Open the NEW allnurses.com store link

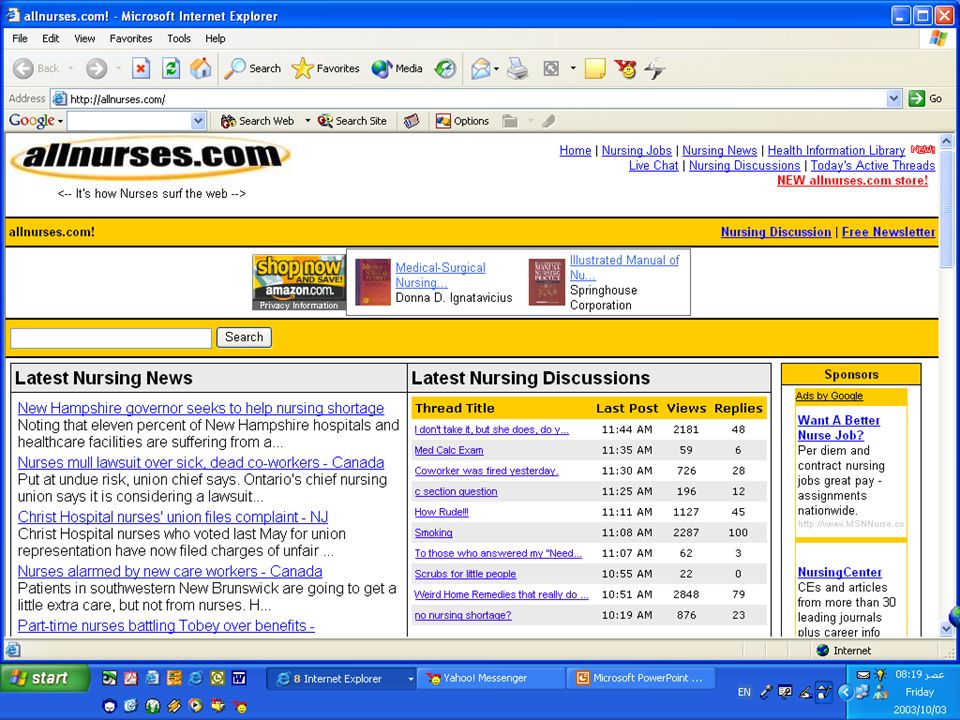852,181
